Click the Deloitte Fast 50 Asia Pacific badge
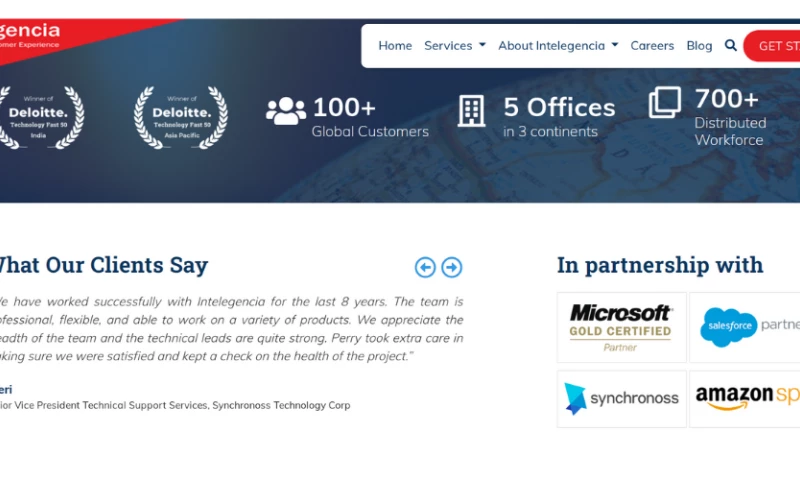The image size is (800, 480). 181,118
